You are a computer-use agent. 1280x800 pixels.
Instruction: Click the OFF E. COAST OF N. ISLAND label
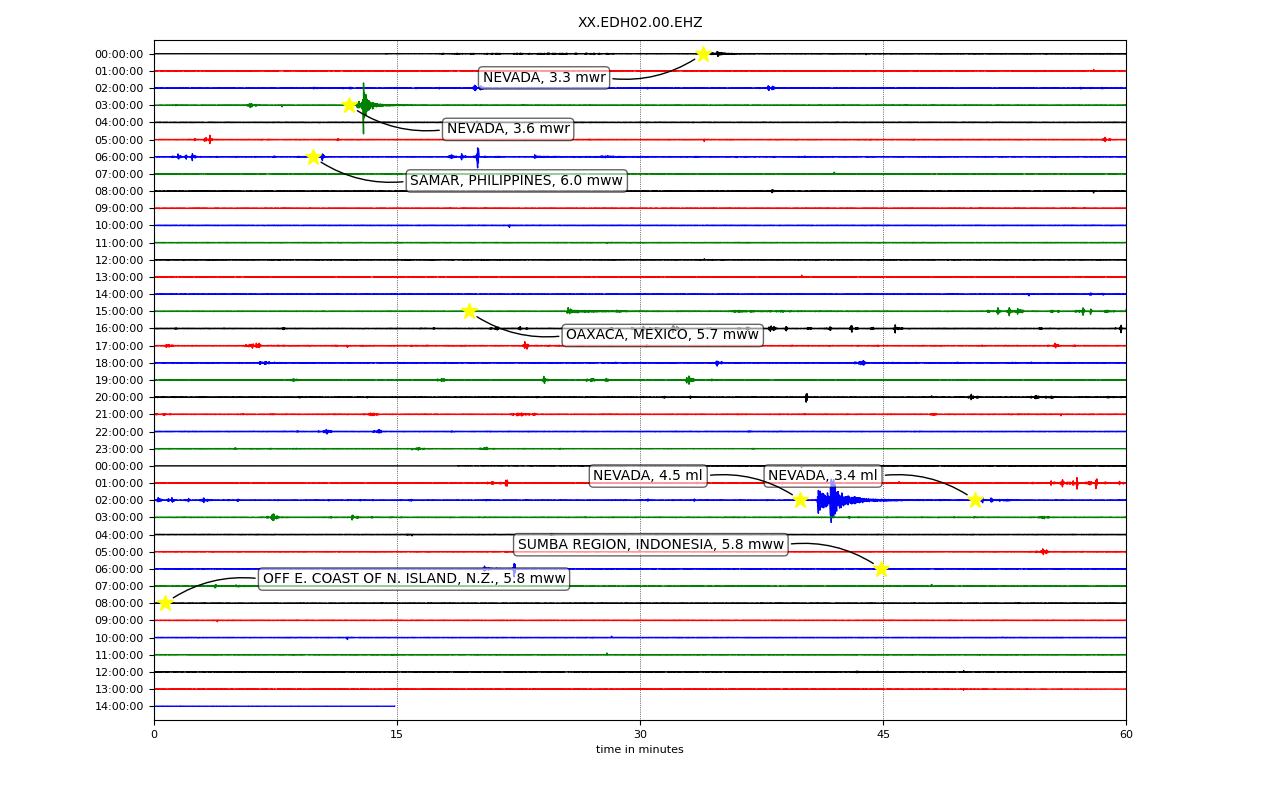point(414,579)
